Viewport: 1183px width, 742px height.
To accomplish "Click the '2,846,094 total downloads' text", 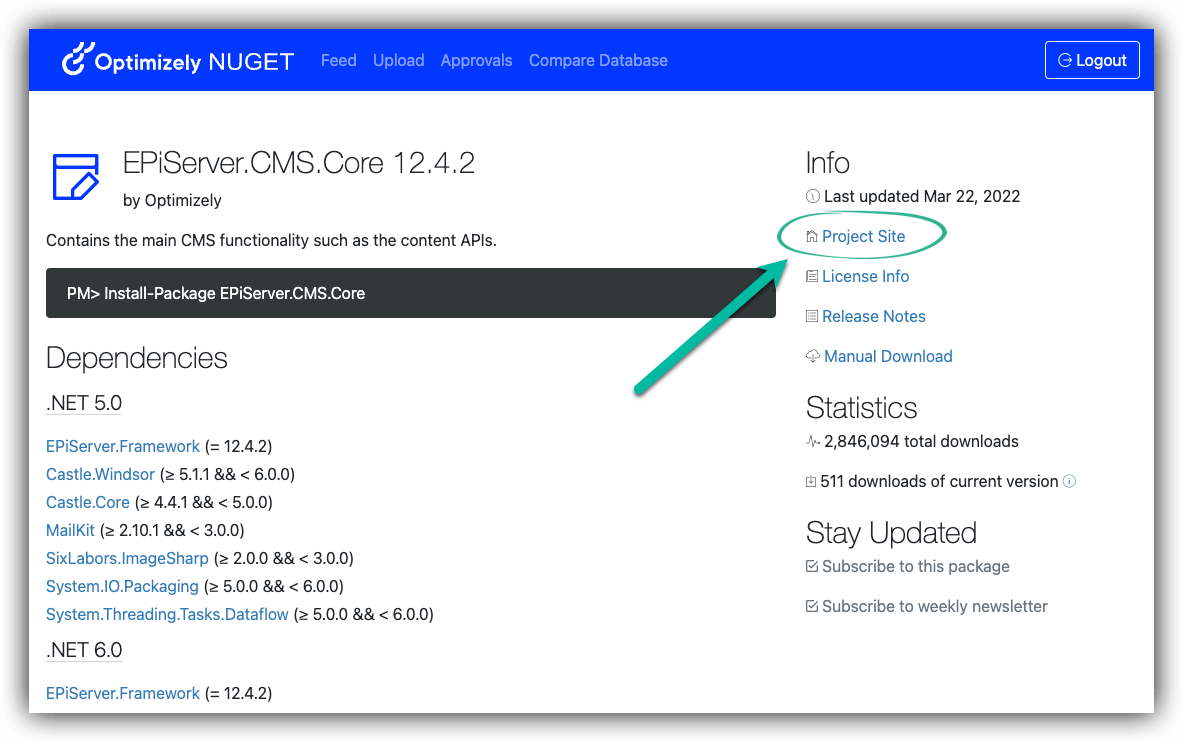I will (x=921, y=442).
